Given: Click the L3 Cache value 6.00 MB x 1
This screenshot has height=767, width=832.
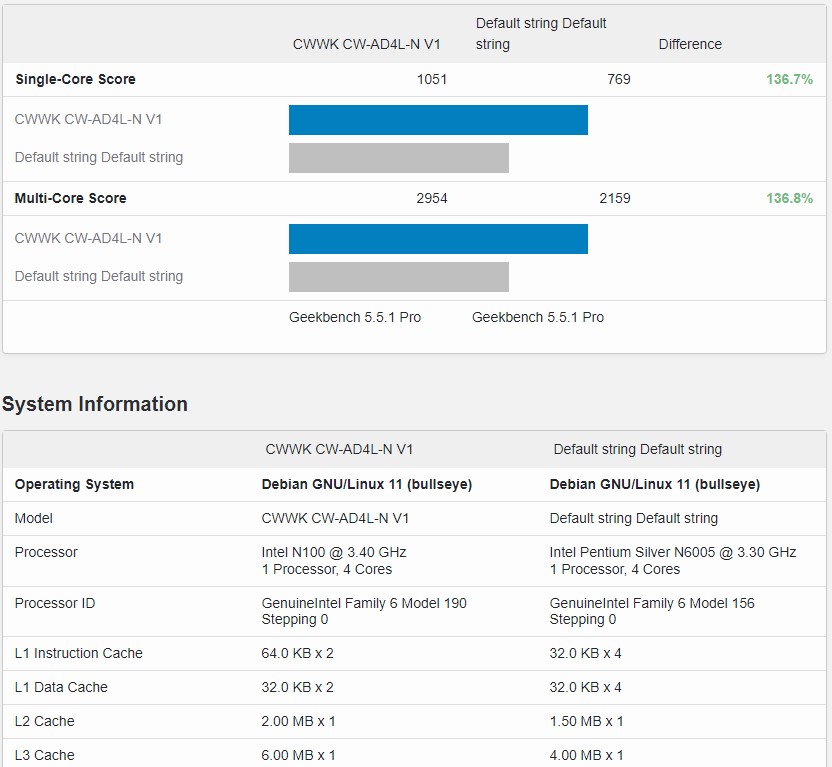Looking at the screenshot, I should click(298, 755).
